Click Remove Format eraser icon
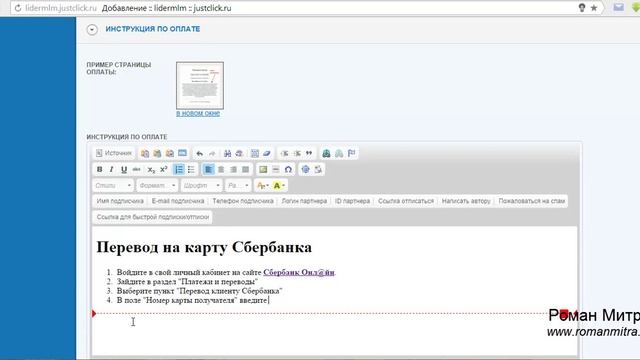This screenshot has width=640, height=360. click(267, 153)
